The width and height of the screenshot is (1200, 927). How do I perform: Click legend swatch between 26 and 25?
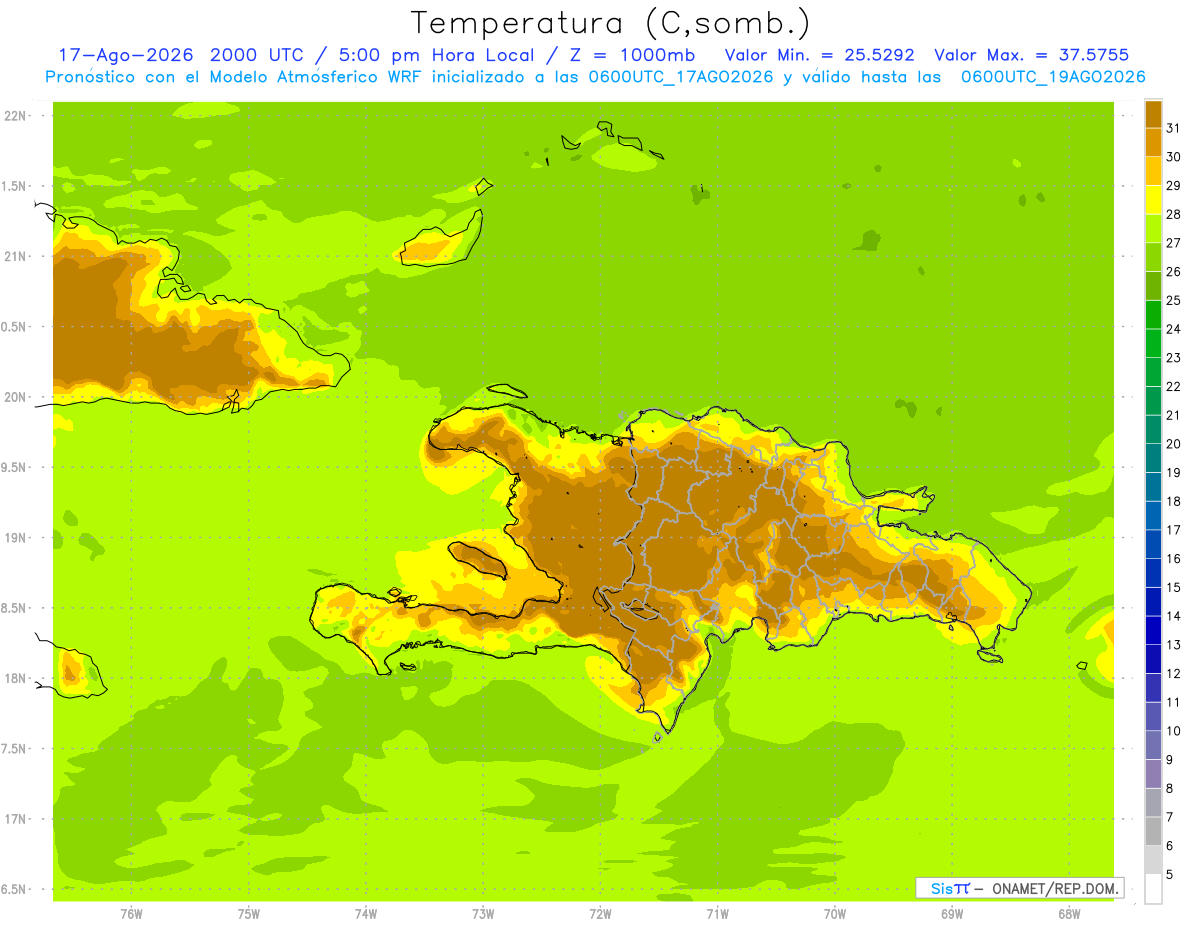coord(1153,286)
